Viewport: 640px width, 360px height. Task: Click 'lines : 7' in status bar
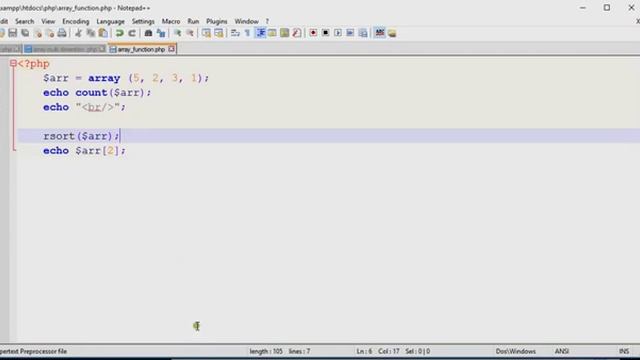[299, 351]
